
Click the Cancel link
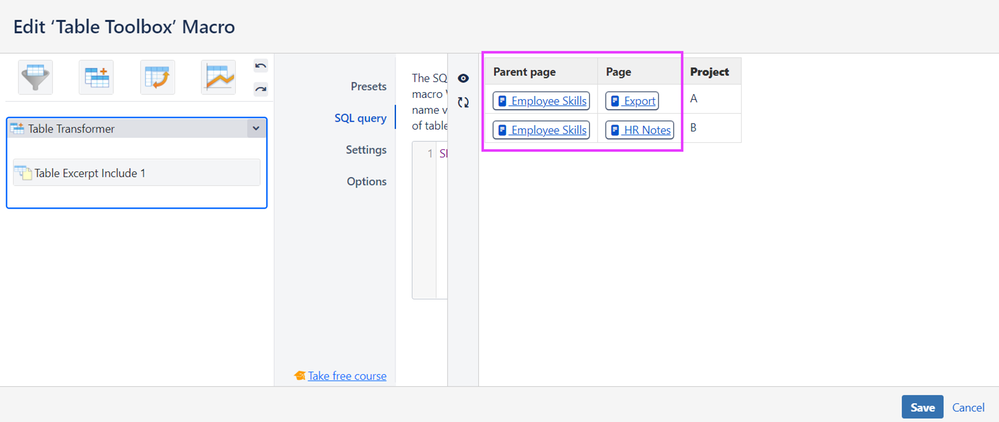pos(968,407)
